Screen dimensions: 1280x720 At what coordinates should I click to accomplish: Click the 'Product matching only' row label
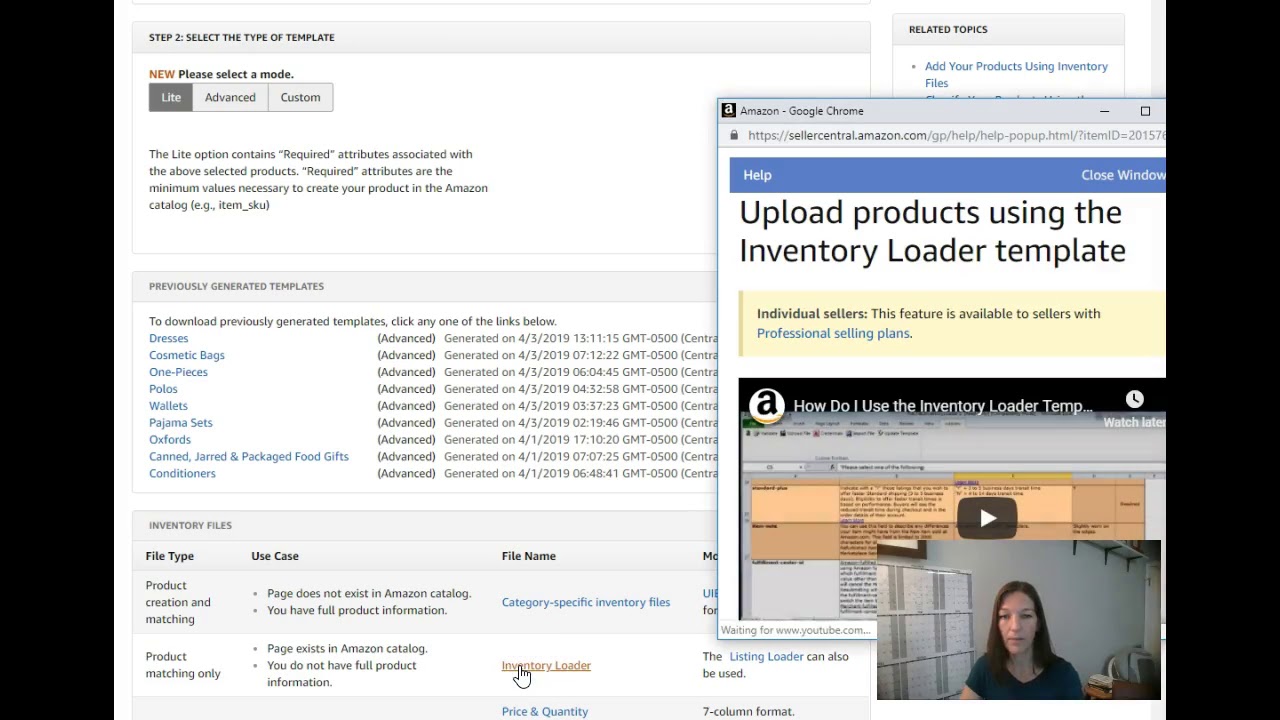click(x=183, y=665)
